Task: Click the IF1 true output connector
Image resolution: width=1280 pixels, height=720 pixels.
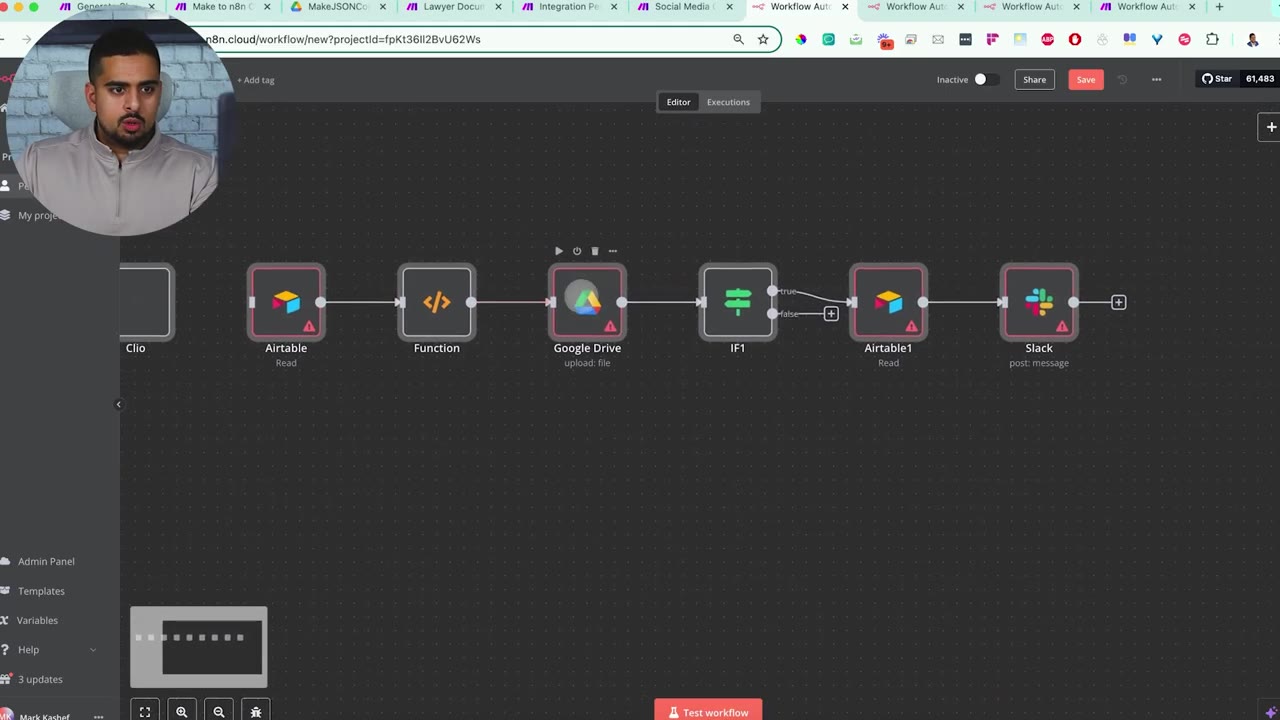Action: [772, 291]
